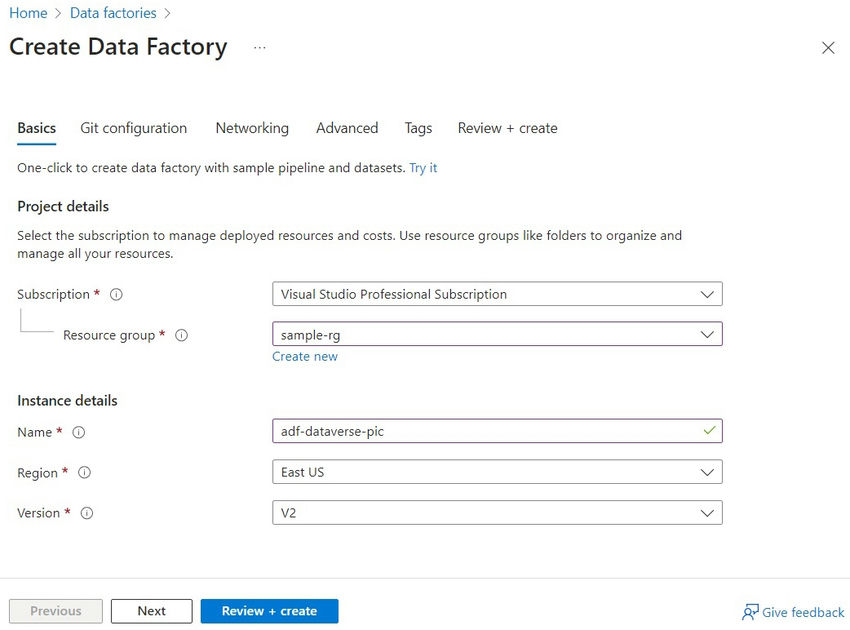The height and width of the screenshot is (630, 850).
Task: Navigate to the Data factories breadcrumb
Action: pyautogui.click(x=114, y=12)
